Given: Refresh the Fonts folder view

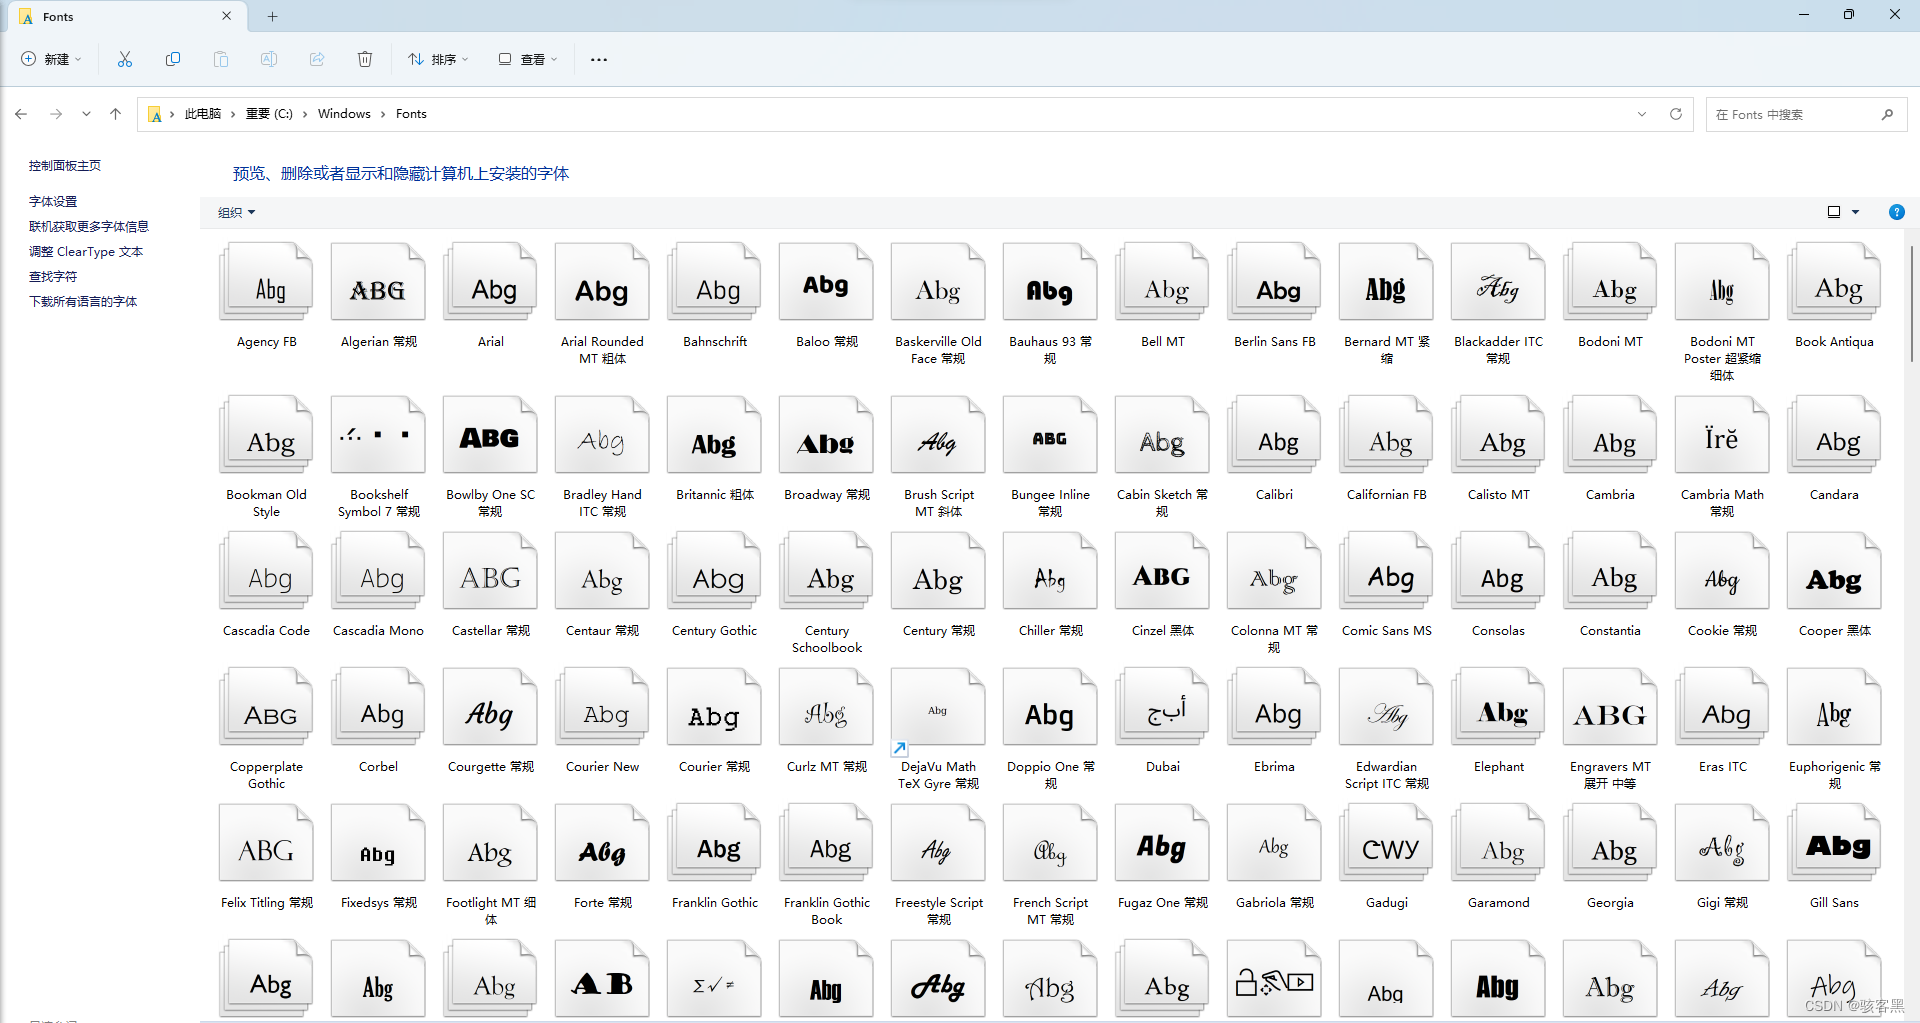Looking at the screenshot, I should point(1675,114).
